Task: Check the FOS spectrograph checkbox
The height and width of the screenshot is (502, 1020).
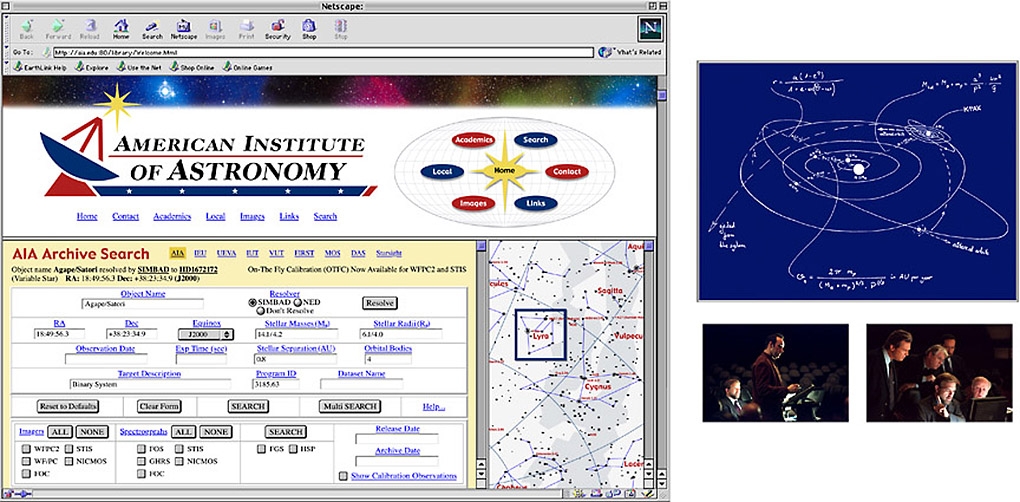Action: tap(141, 449)
